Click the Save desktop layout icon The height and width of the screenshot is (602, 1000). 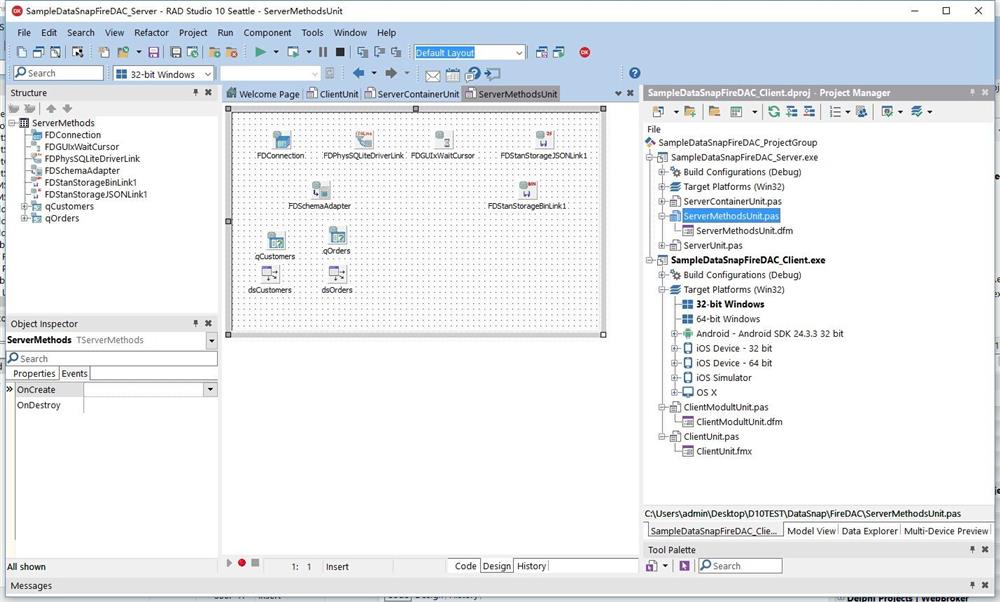[x=541, y=52]
